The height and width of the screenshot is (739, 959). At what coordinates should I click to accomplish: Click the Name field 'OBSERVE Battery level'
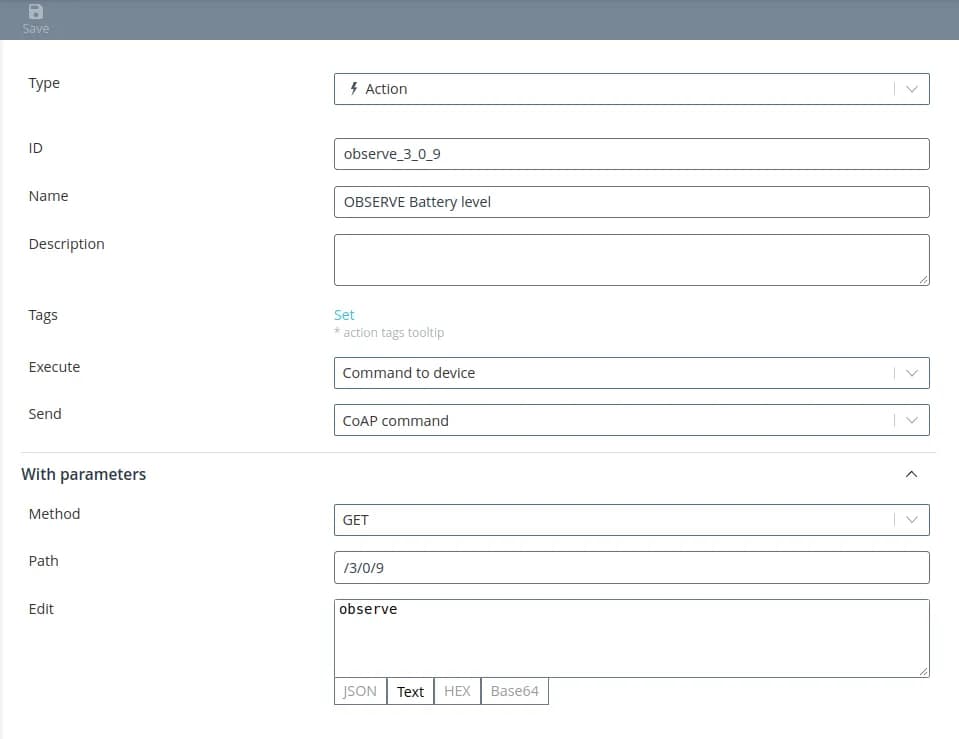[630, 202]
